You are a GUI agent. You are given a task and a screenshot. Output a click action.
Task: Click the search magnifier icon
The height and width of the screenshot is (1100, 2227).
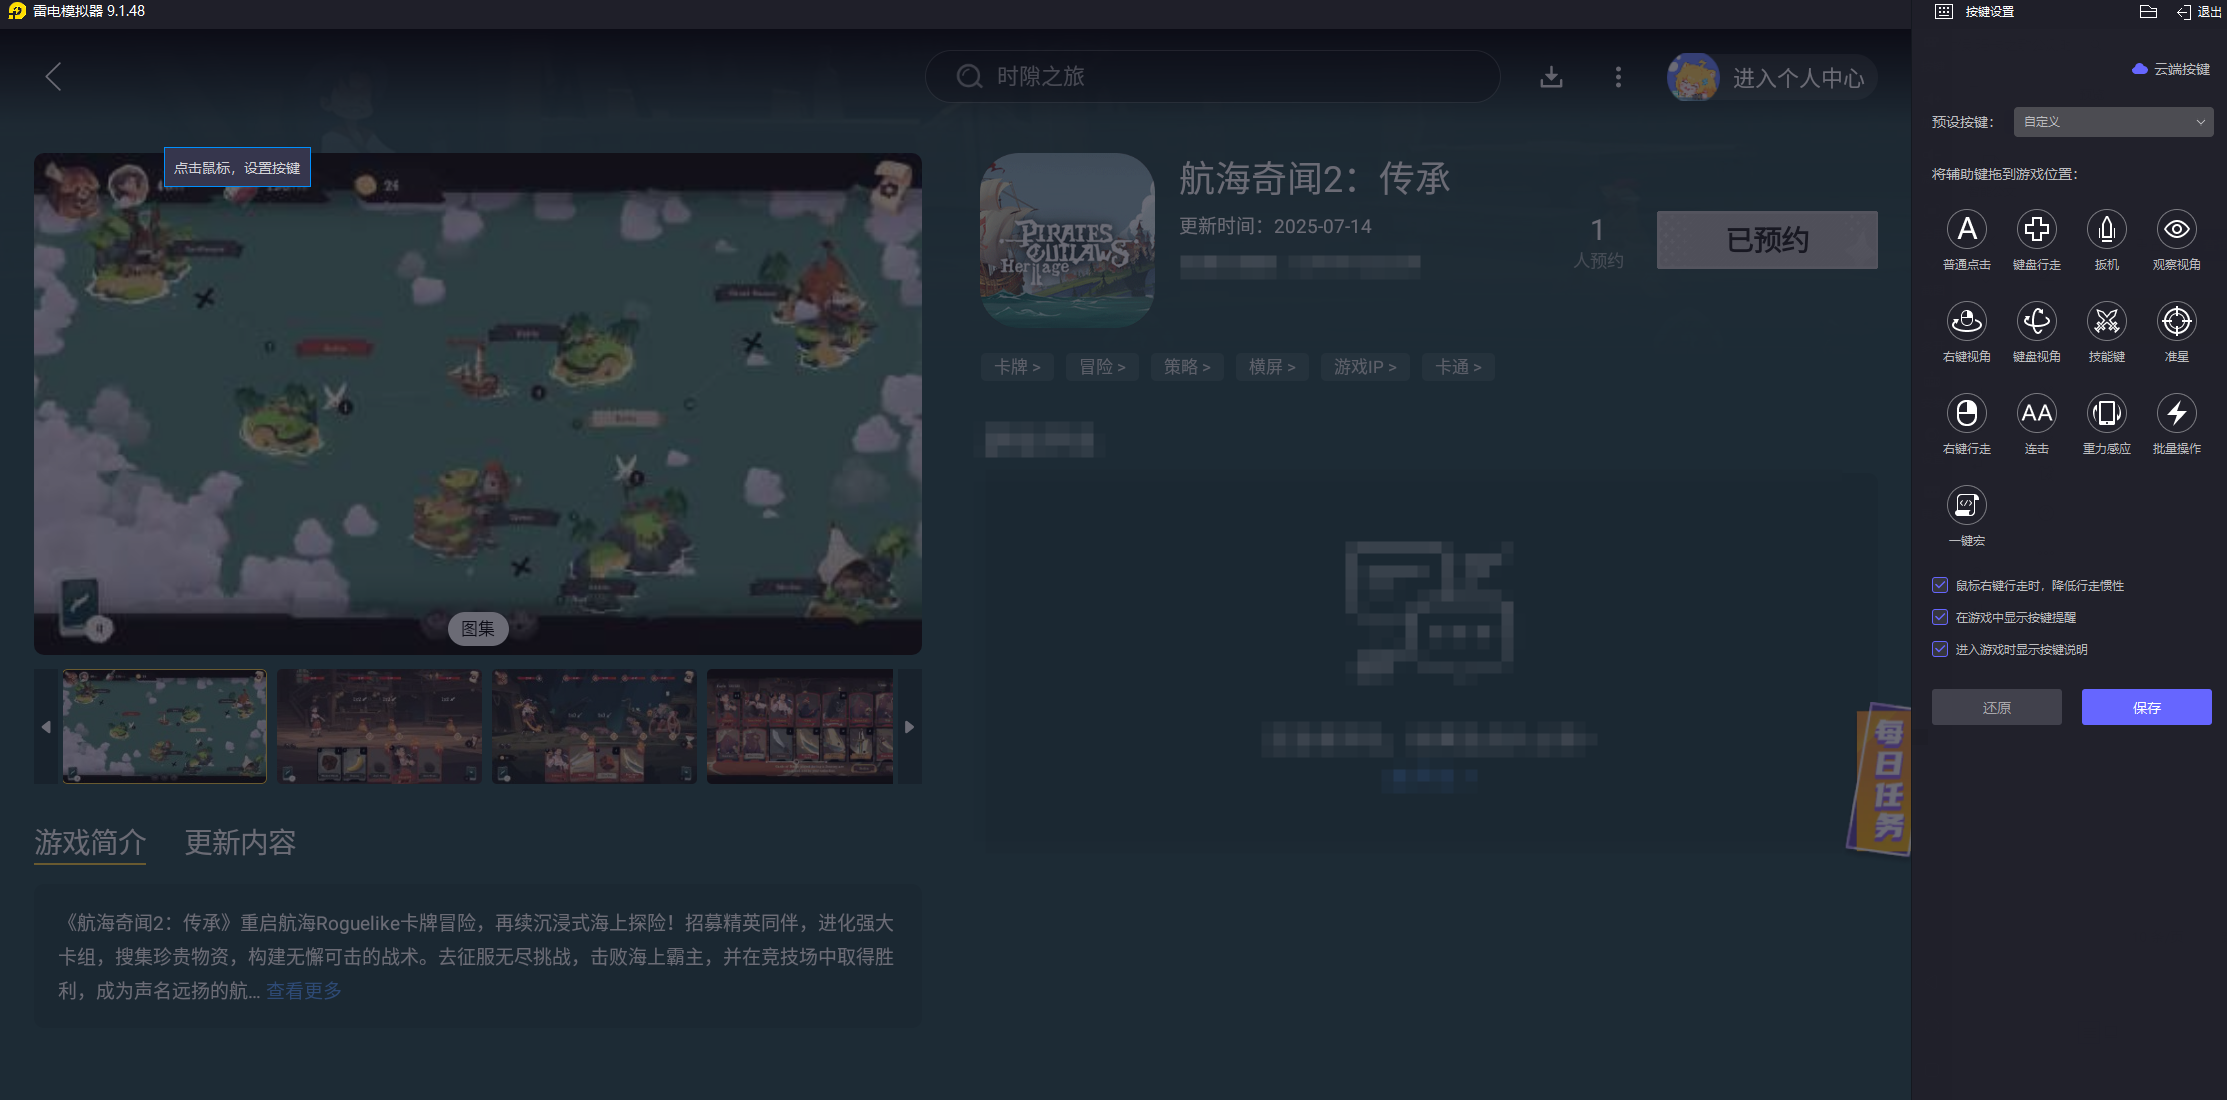[969, 76]
